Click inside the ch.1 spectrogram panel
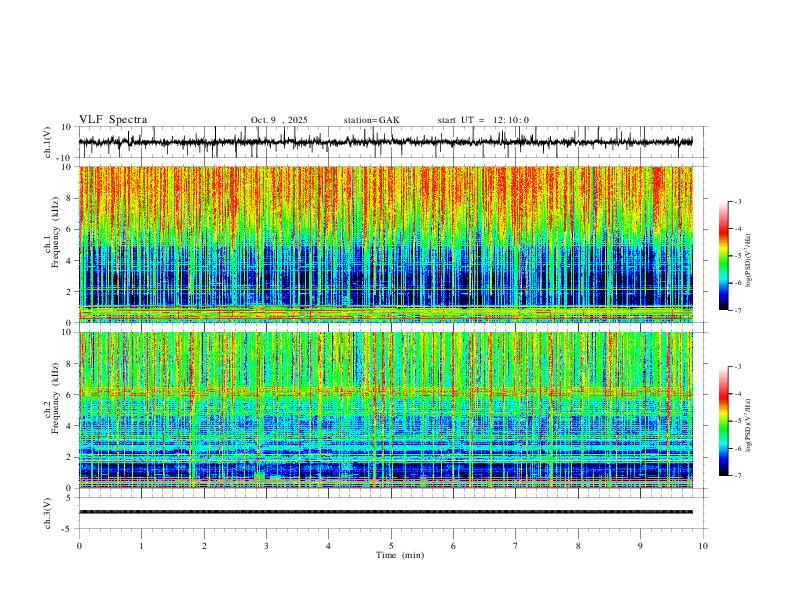Viewport: 792px width, 612px height. tap(386, 244)
